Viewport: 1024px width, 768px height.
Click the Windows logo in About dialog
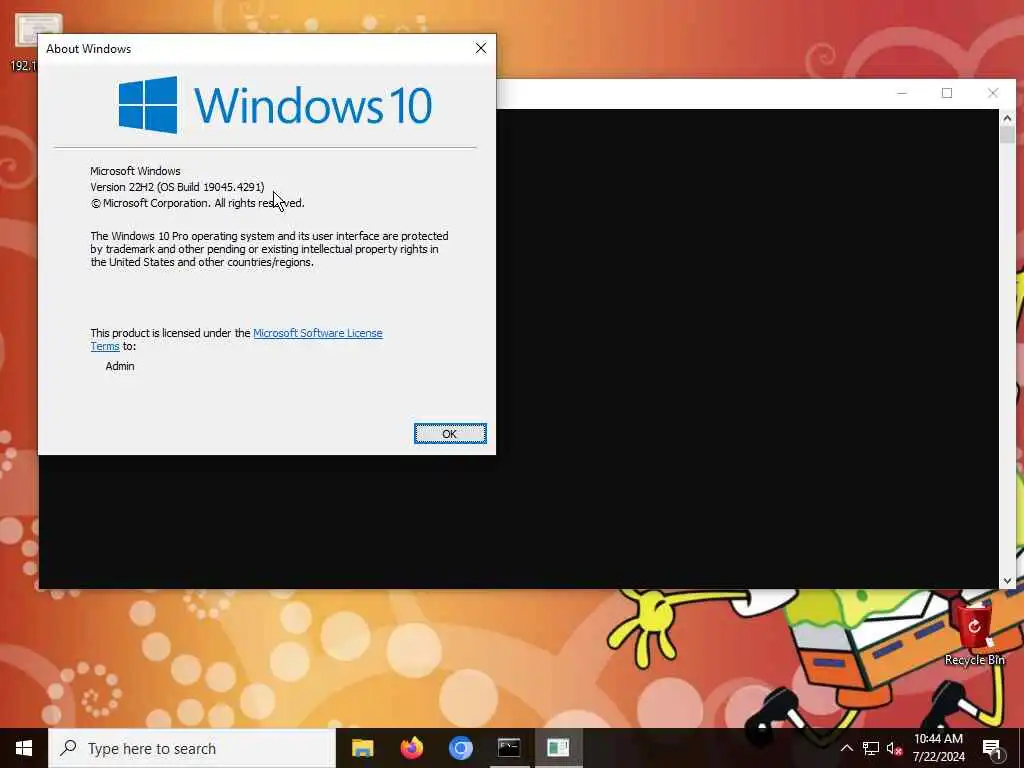[x=148, y=105]
